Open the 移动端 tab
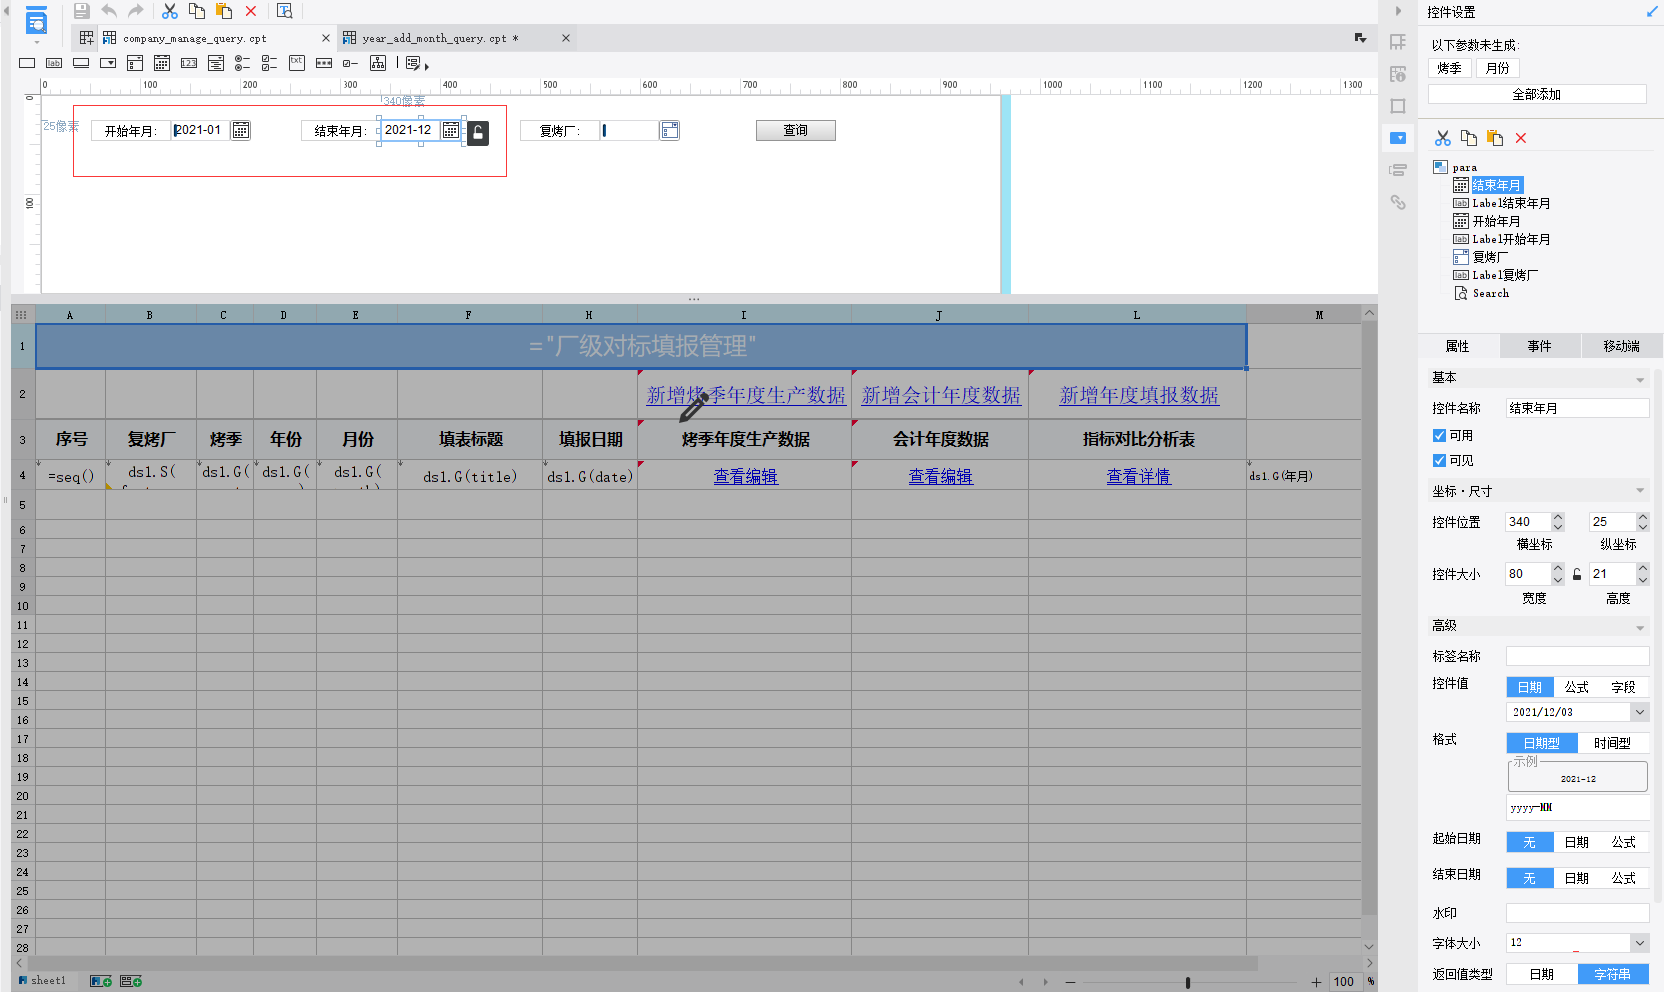 click(1622, 346)
